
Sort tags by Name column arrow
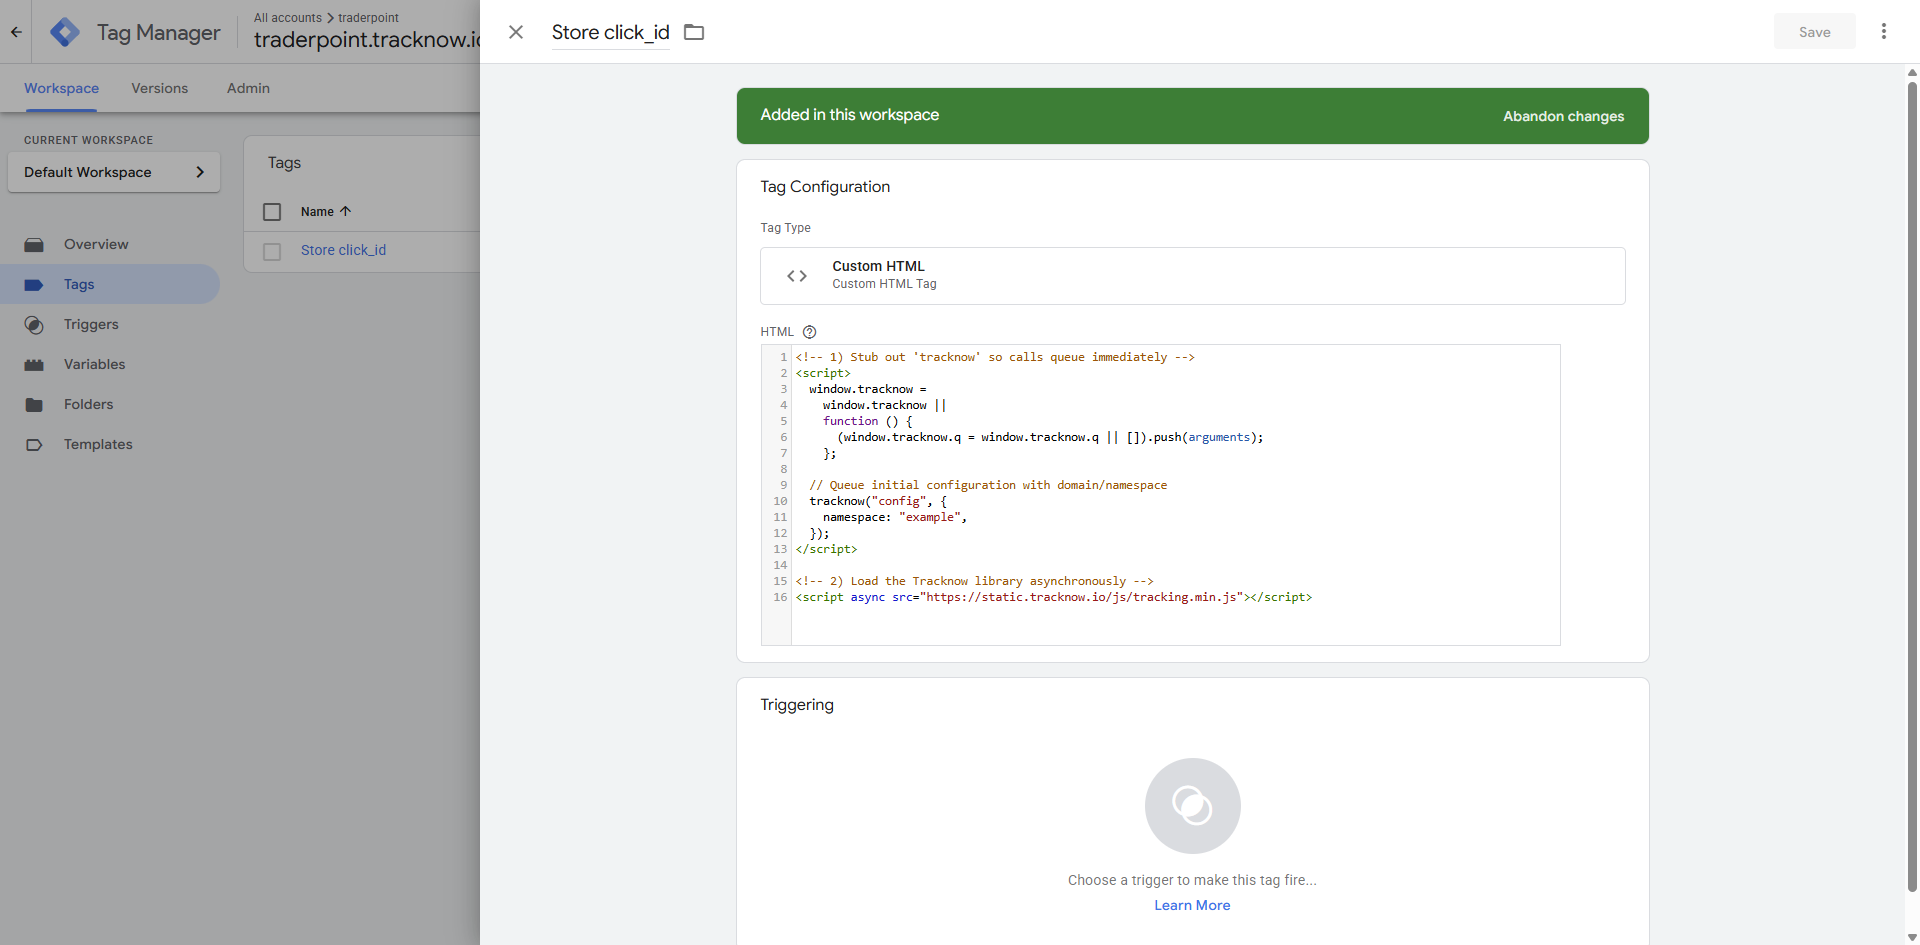pos(345,212)
